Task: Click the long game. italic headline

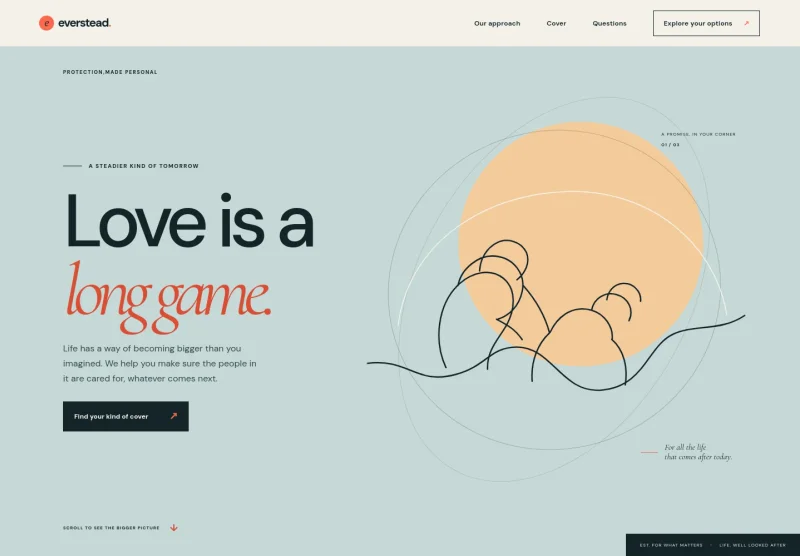Action: 168,297
